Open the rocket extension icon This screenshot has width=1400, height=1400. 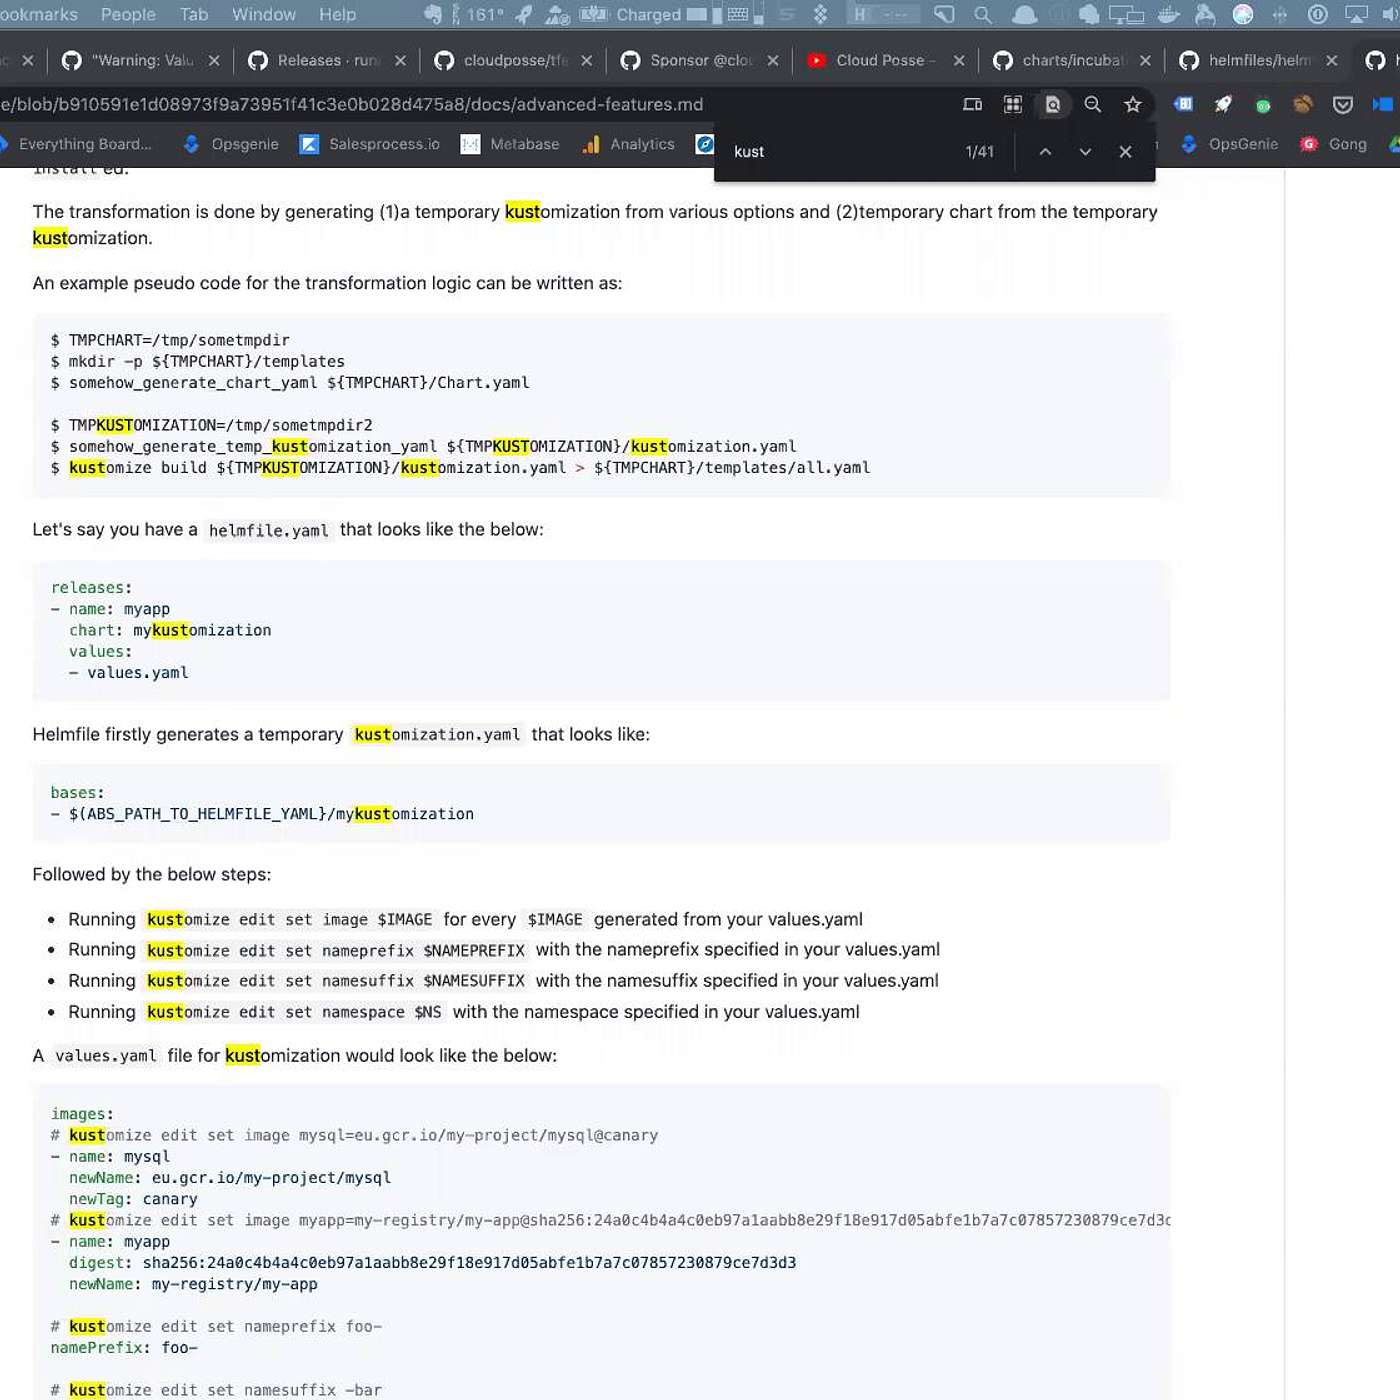[1223, 104]
